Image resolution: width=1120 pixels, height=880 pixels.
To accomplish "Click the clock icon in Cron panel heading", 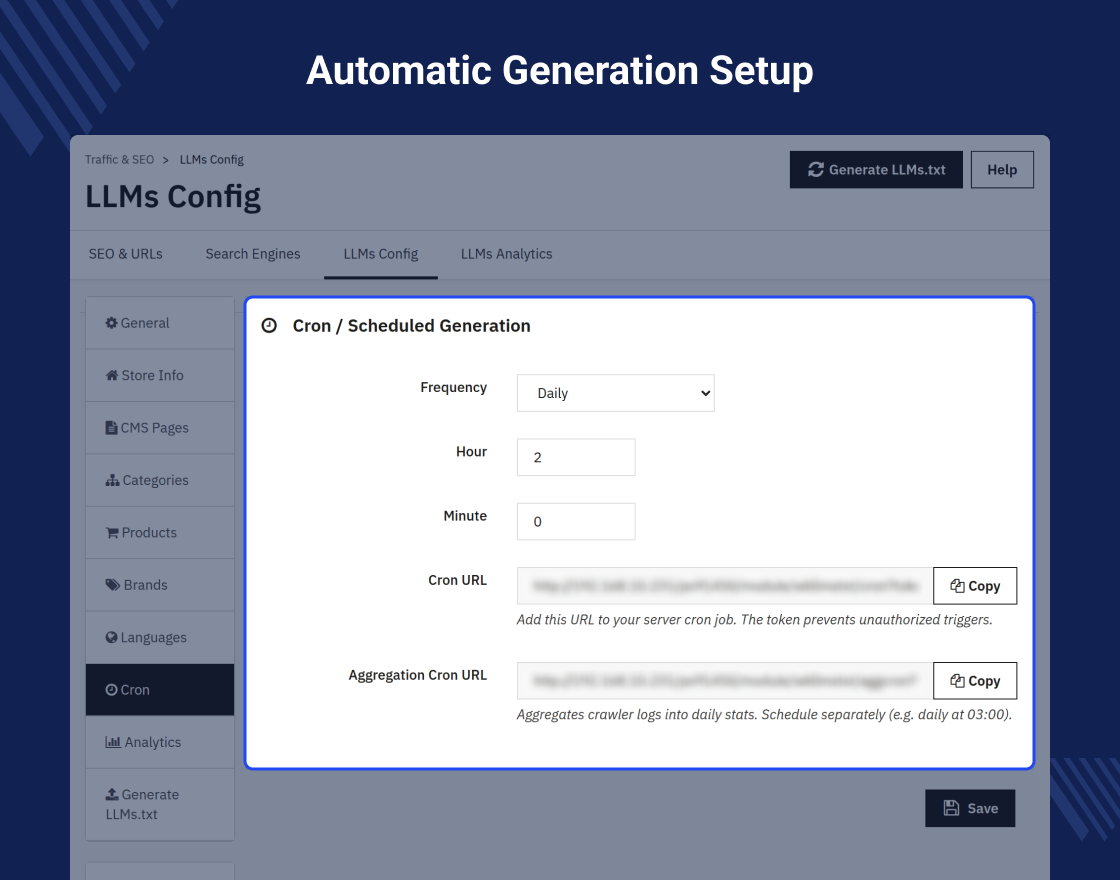I will click(x=269, y=326).
